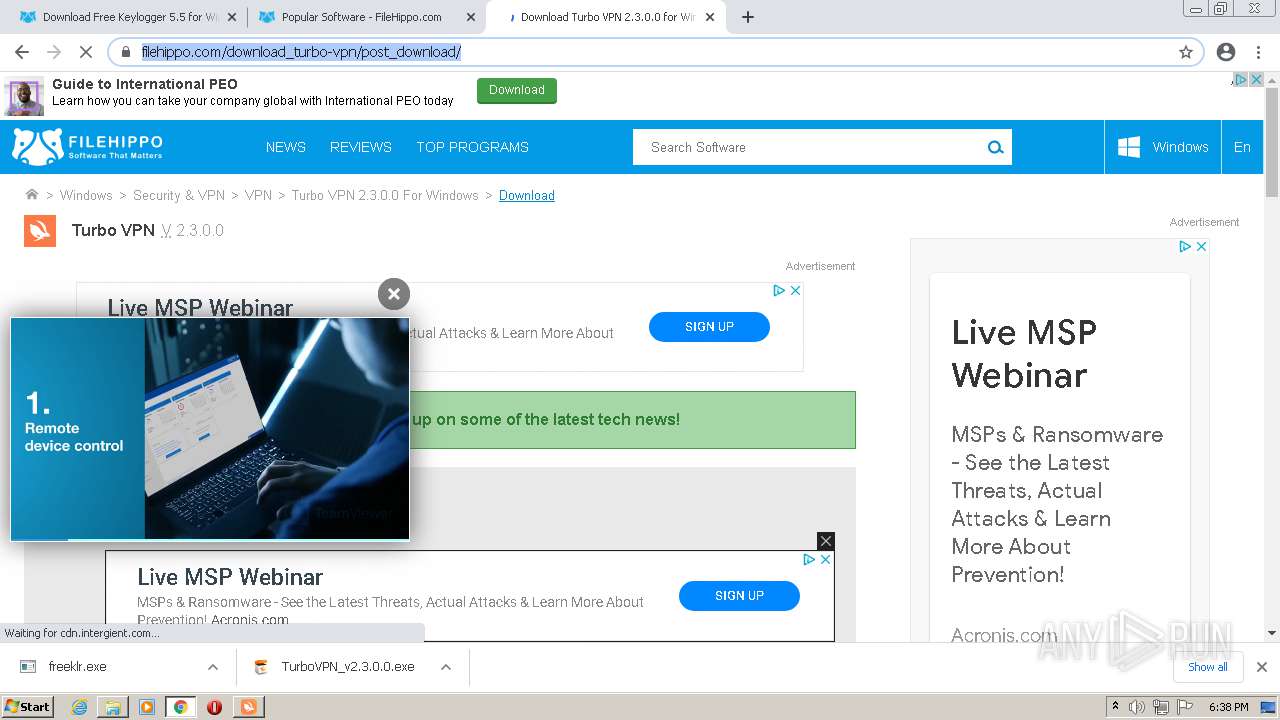Click SIGN UP in bottom webinar ad
The height and width of the screenshot is (720, 1280).
pyautogui.click(x=739, y=596)
